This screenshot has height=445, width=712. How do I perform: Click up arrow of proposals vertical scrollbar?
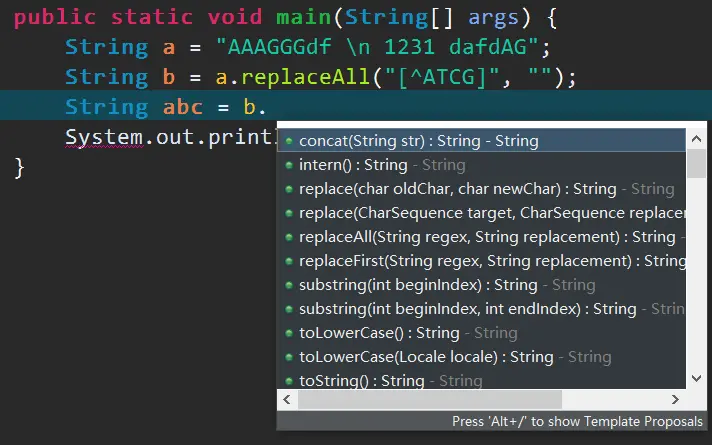pos(697,139)
